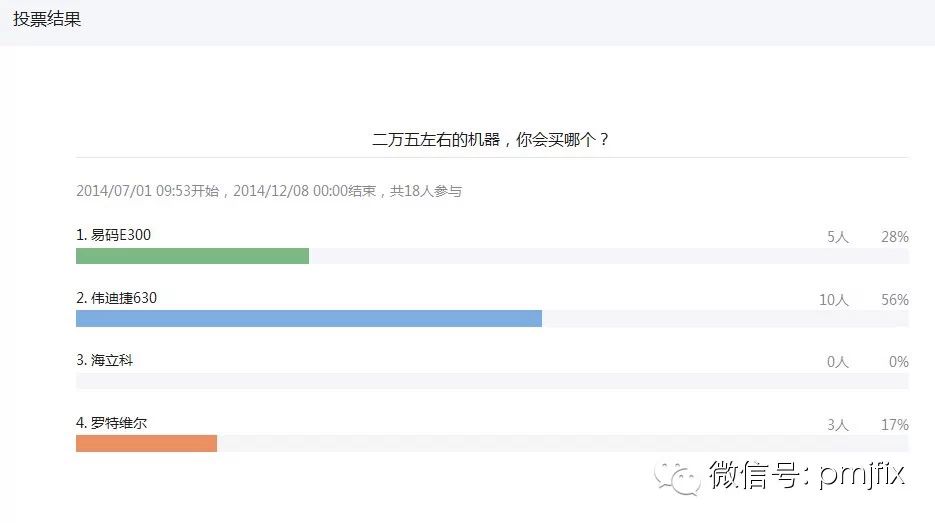
Task: Click the 3人 vote count
Action: point(838,425)
